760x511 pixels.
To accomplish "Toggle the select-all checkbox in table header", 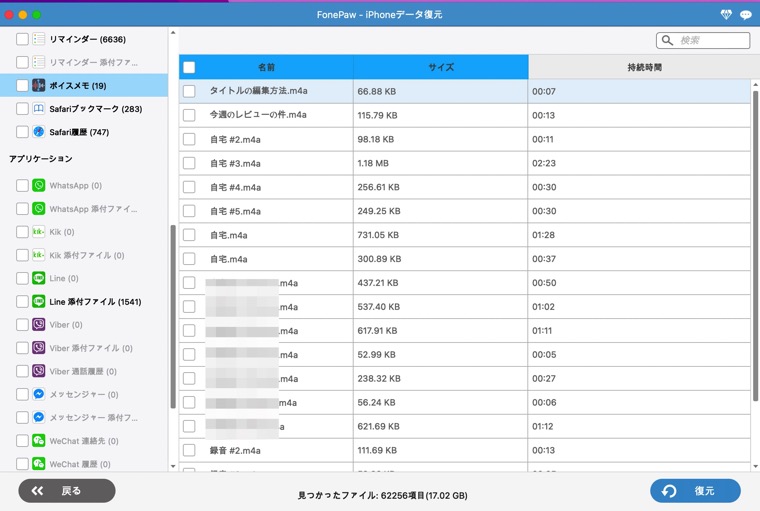I will tap(189, 67).
